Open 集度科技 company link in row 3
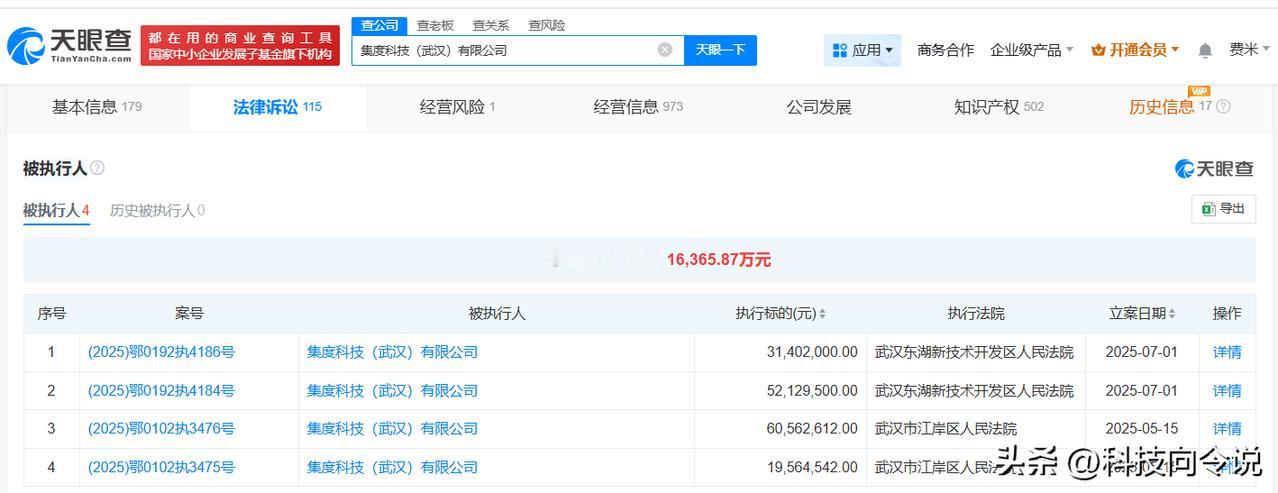This screenshot has width=1278, height=493. 392,428
